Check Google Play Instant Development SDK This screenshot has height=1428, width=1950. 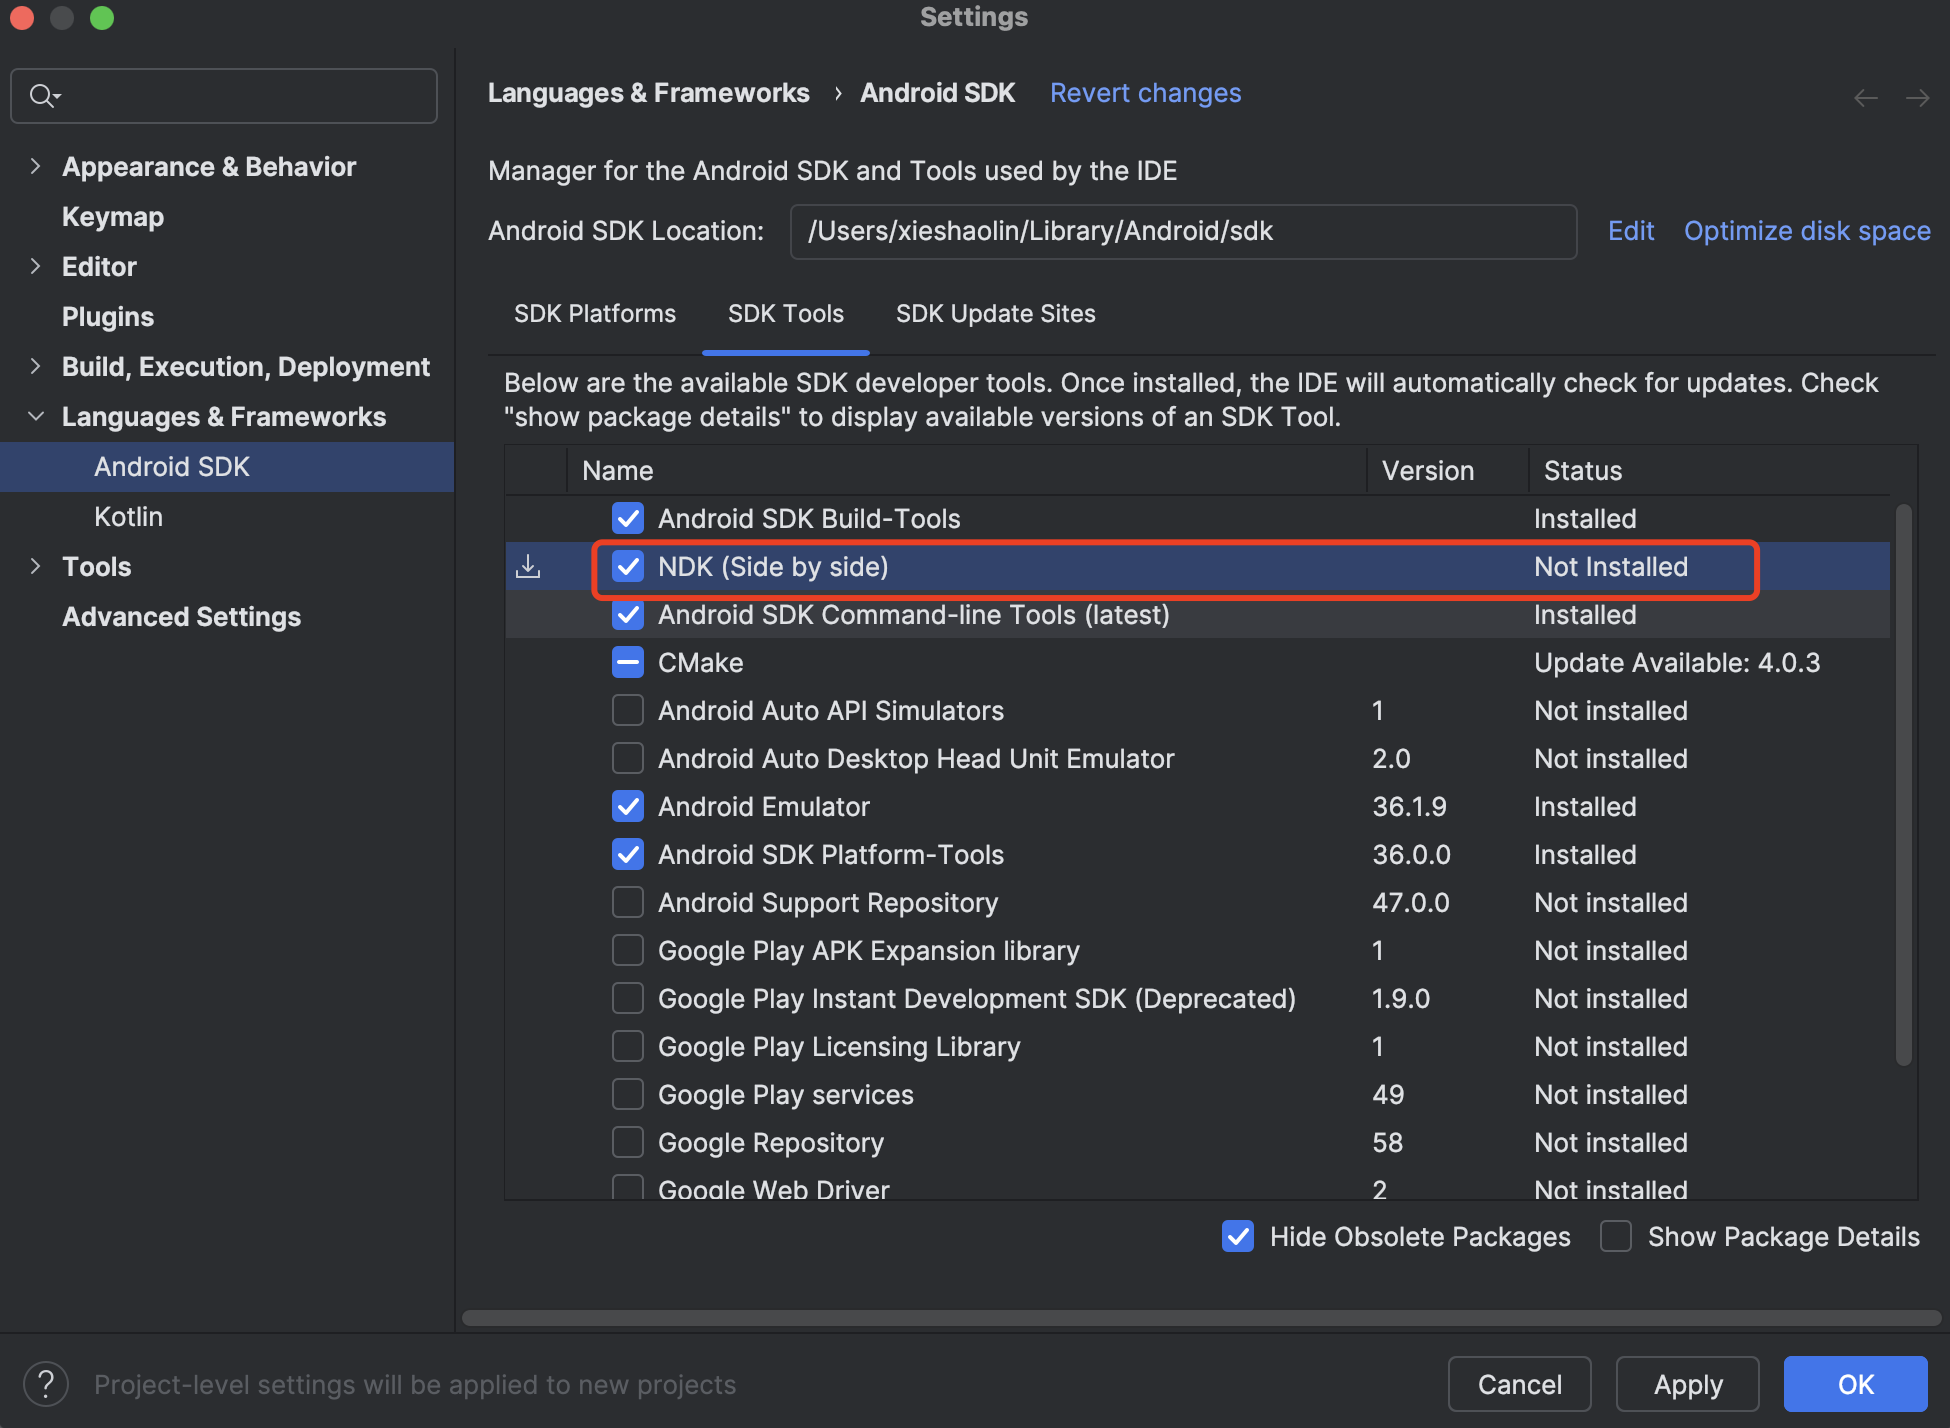[x=628, y=999]
